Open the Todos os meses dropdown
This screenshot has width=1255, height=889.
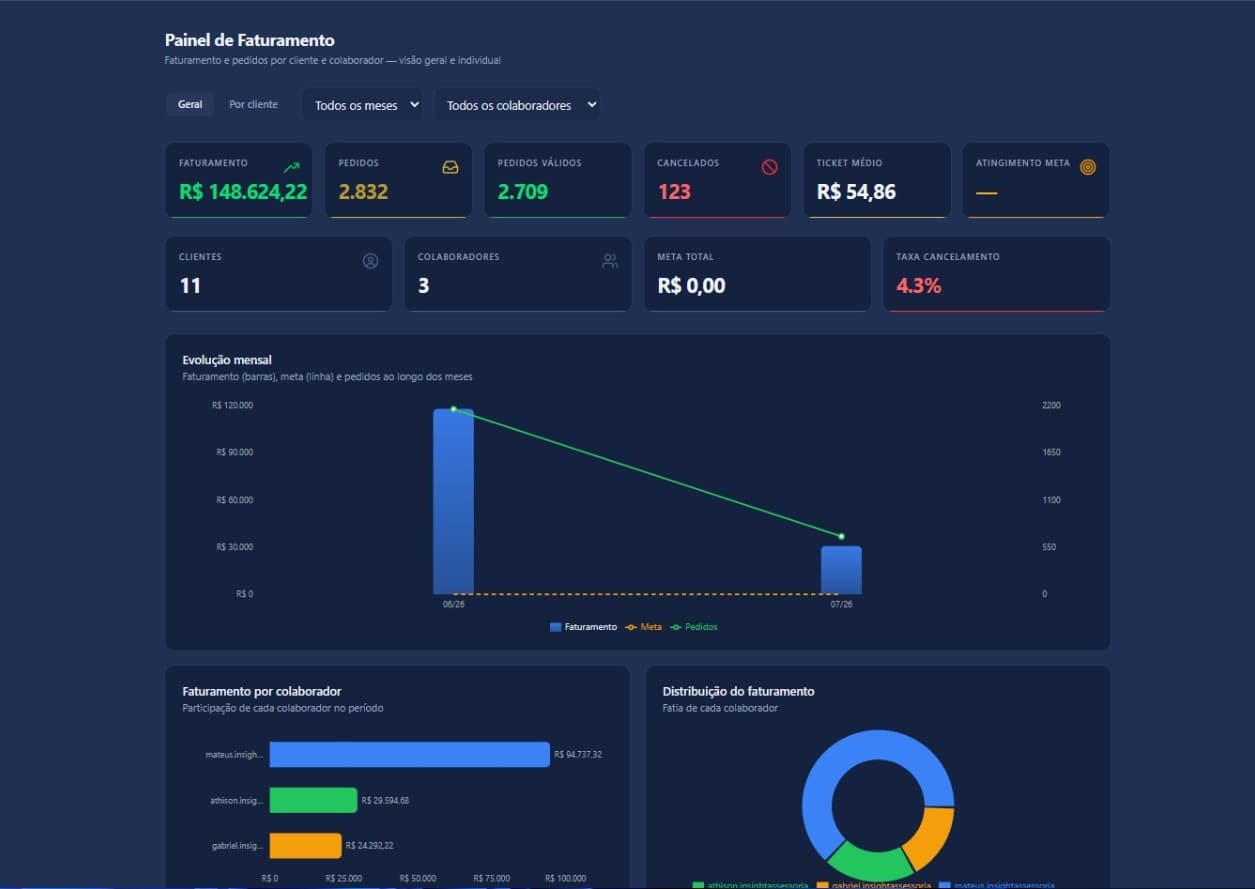click(x=362, y=105)
